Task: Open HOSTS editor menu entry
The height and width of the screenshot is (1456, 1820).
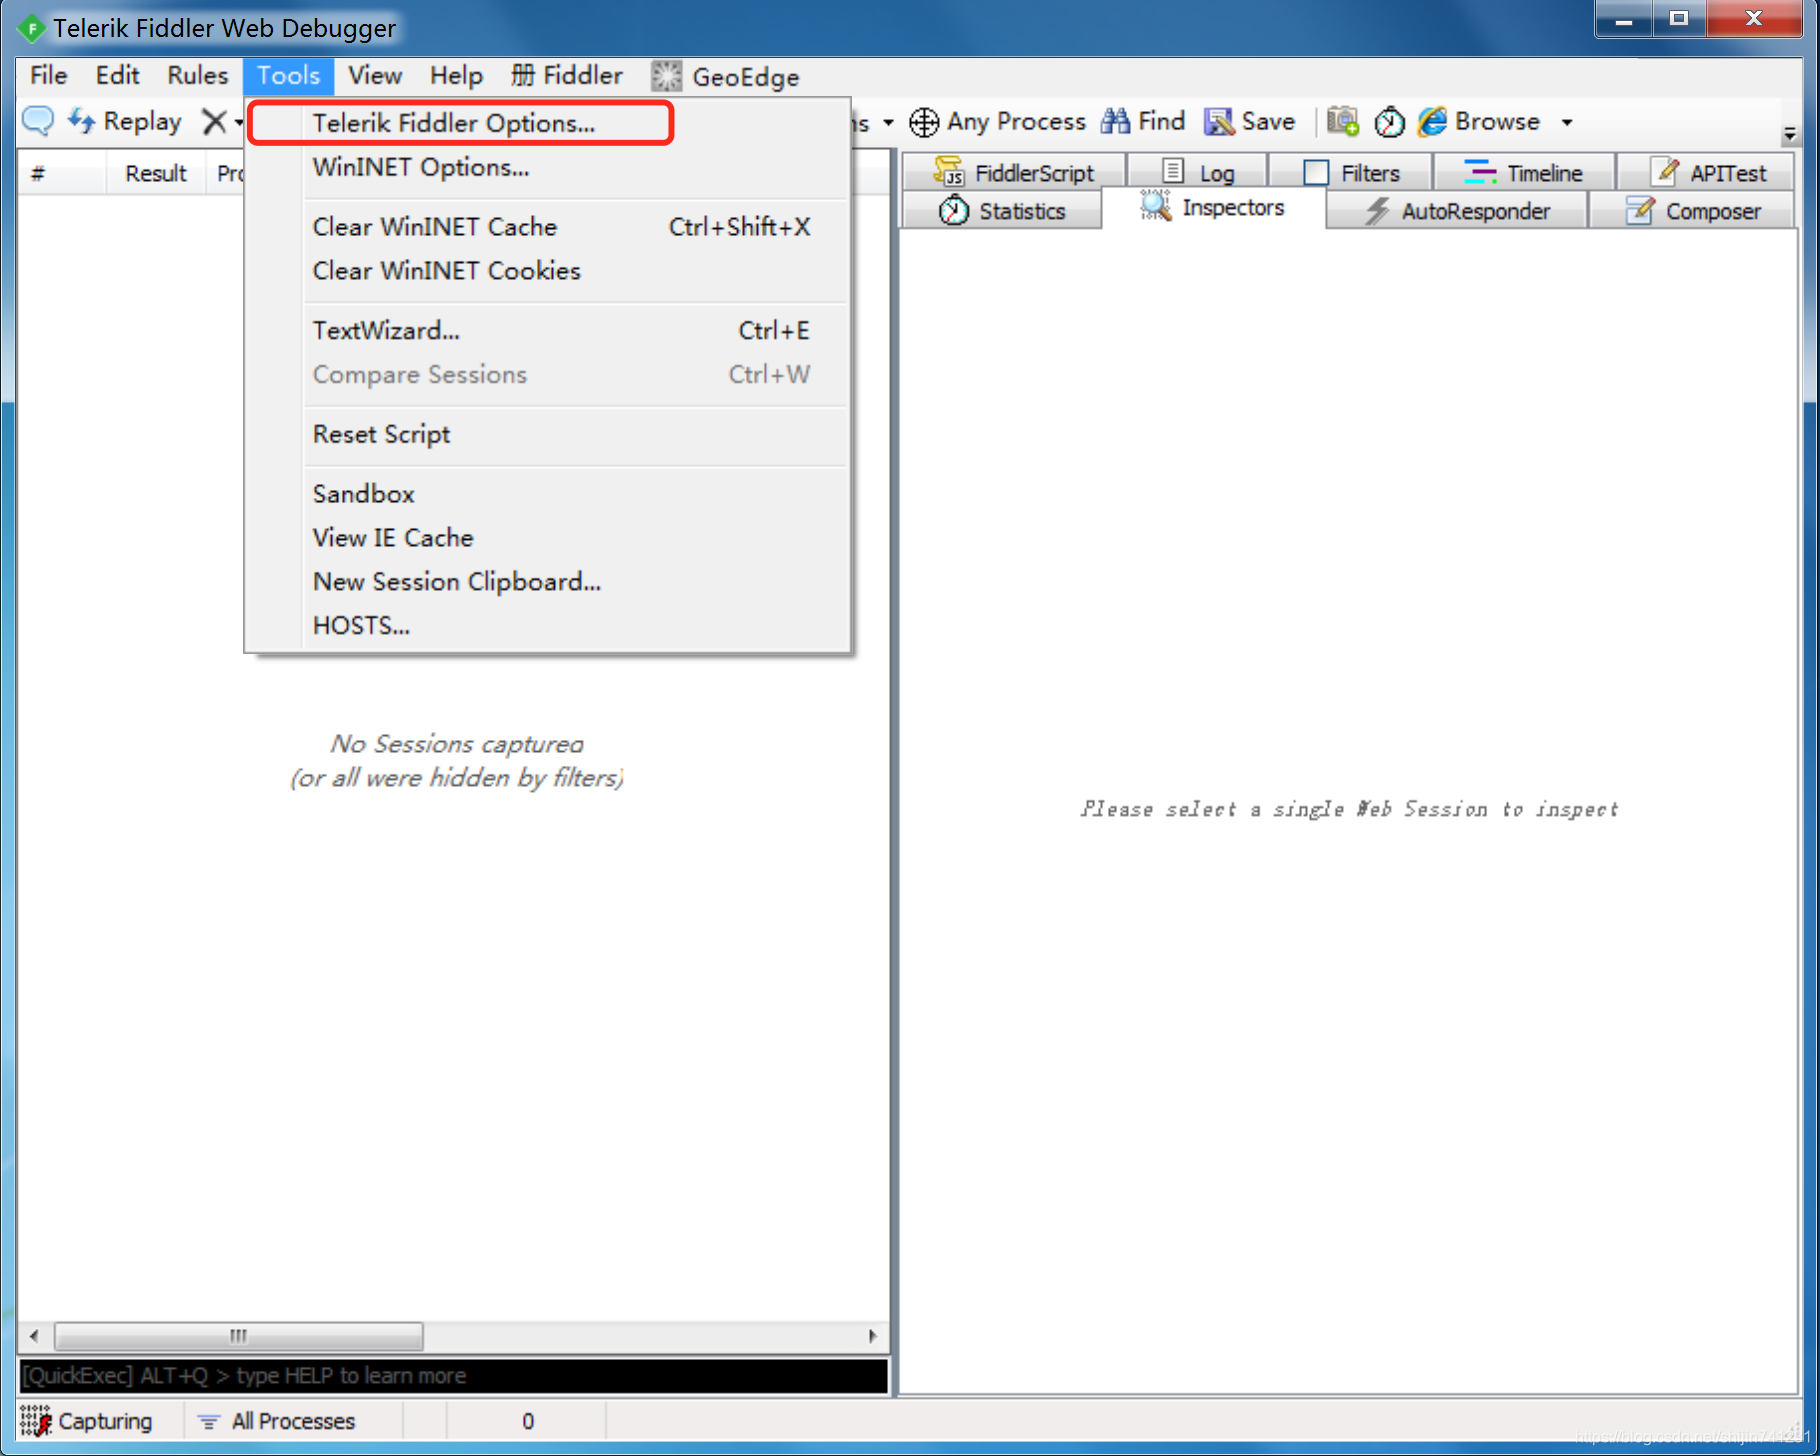Action: pyautogui.click(x=548, y=626)
